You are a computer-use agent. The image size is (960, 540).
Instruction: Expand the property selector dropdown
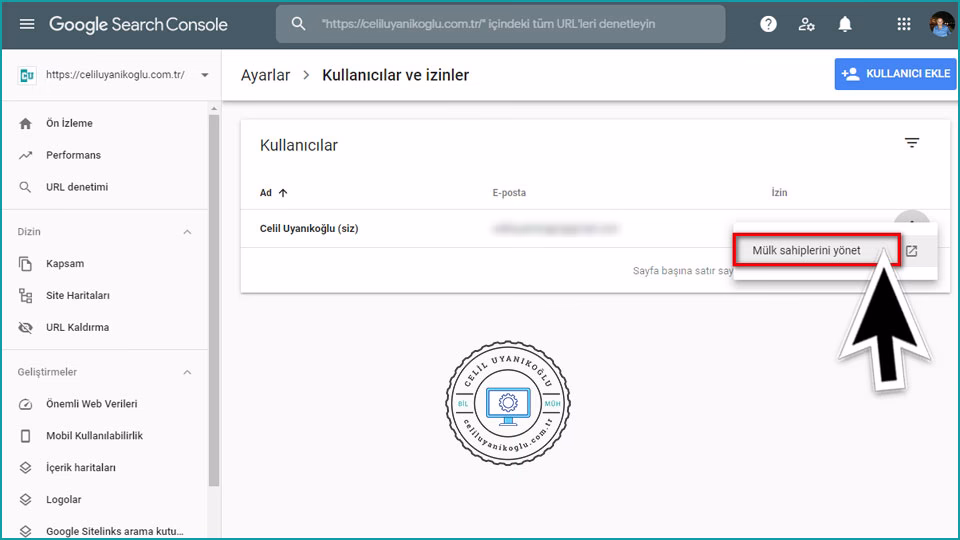tap(205, 75)
